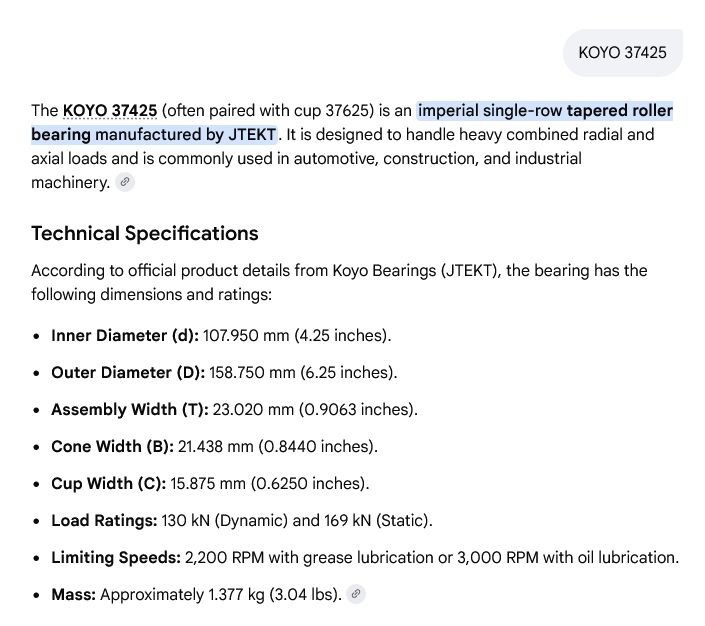The width and height of the screenshot is (705, 626).
Task: Select the Inner Diameter (d) label
Action: pyautogui.click(x=125, y=335)
